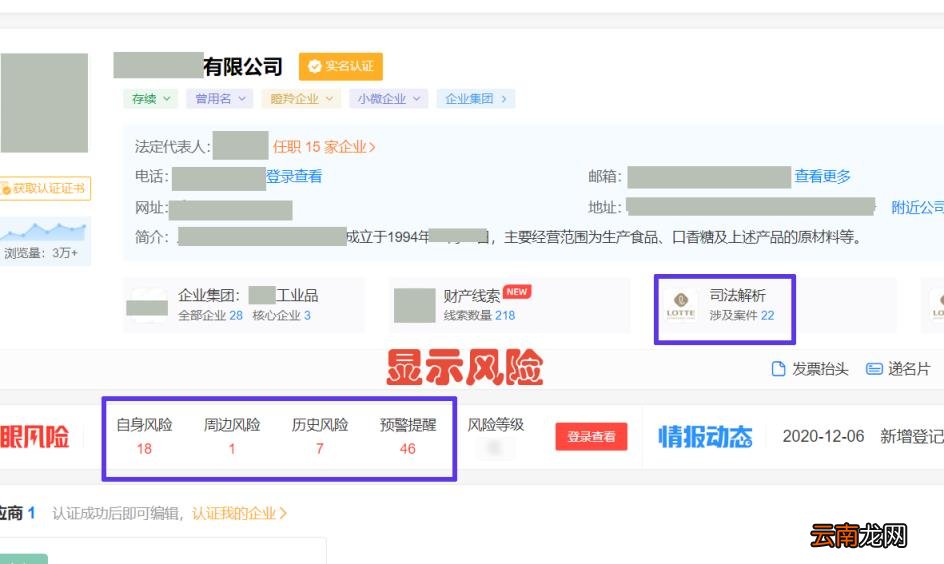Open 财产线索 card title
The width and height of the screenshot is (944, 564).
click(471, 296)
